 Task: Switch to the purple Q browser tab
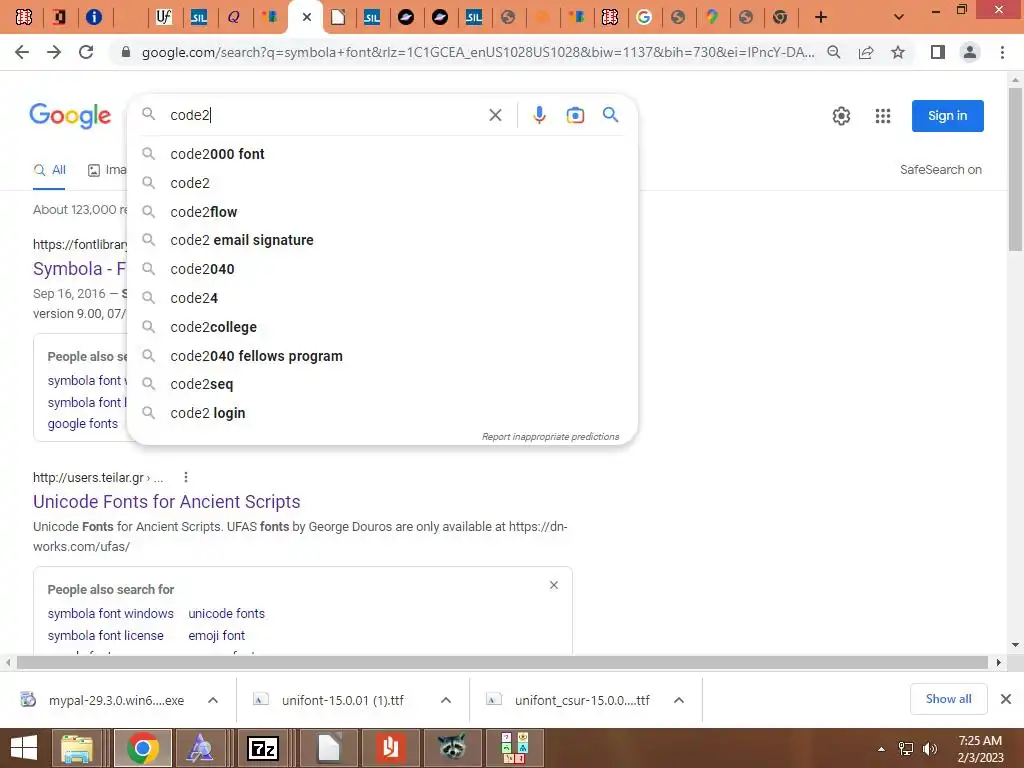(x=233, y=17)
